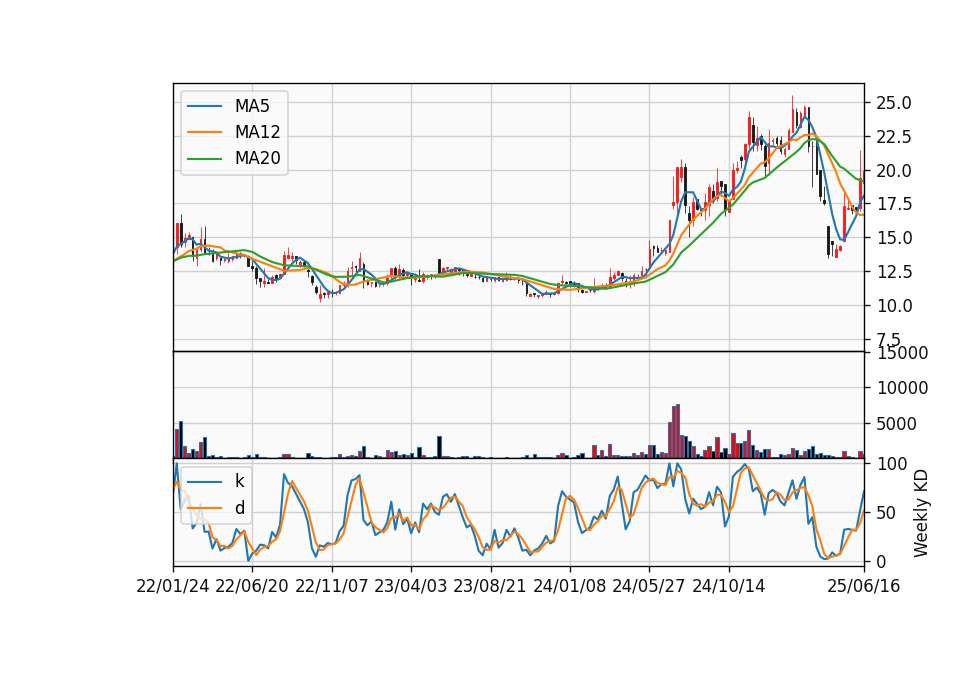Viewport: 960px width, 690px height.
Task: Click the MA5 legend label
Action: point(252,106)
